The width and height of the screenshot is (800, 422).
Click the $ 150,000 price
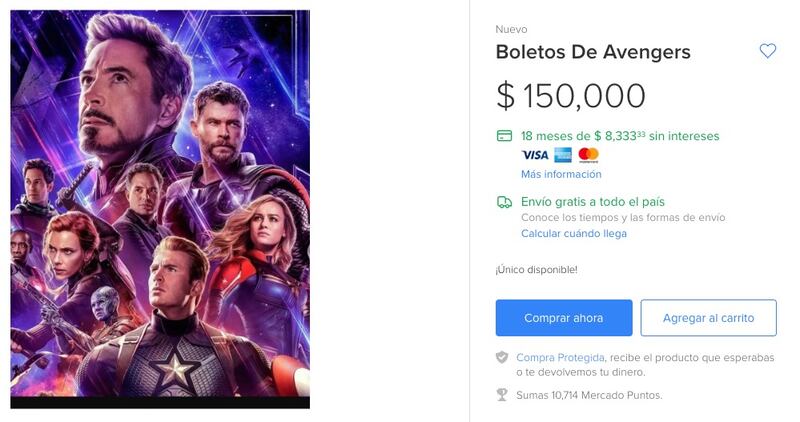571,96
